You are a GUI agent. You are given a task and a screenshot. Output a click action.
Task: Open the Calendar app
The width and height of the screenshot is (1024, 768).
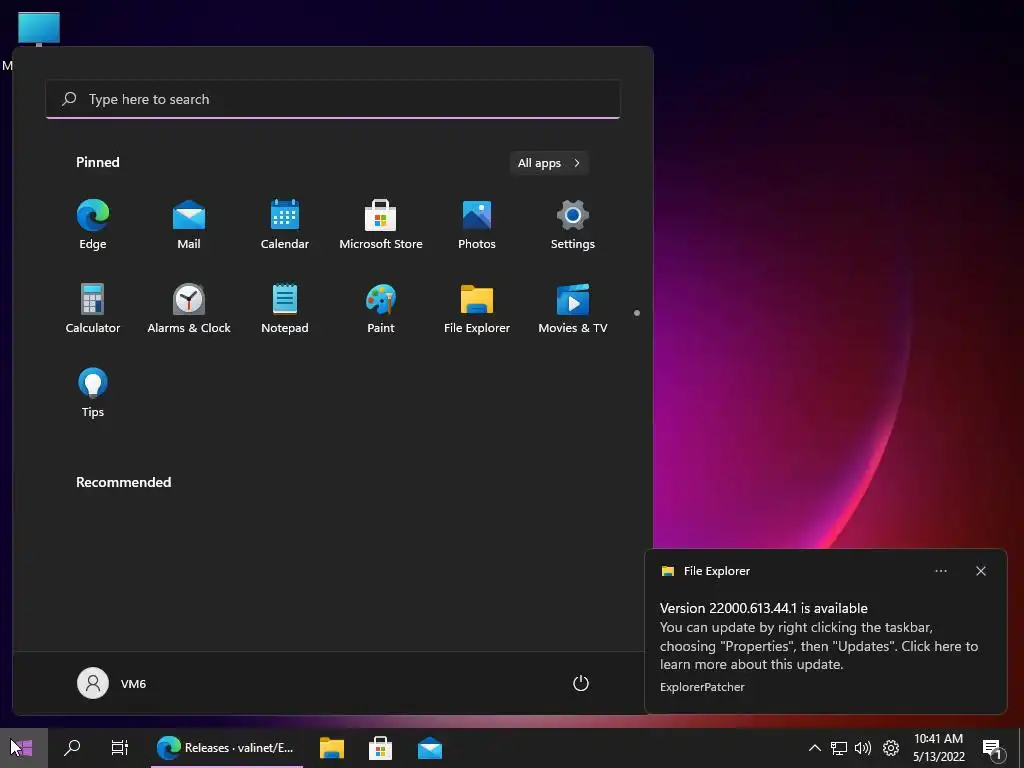[285, 225]
